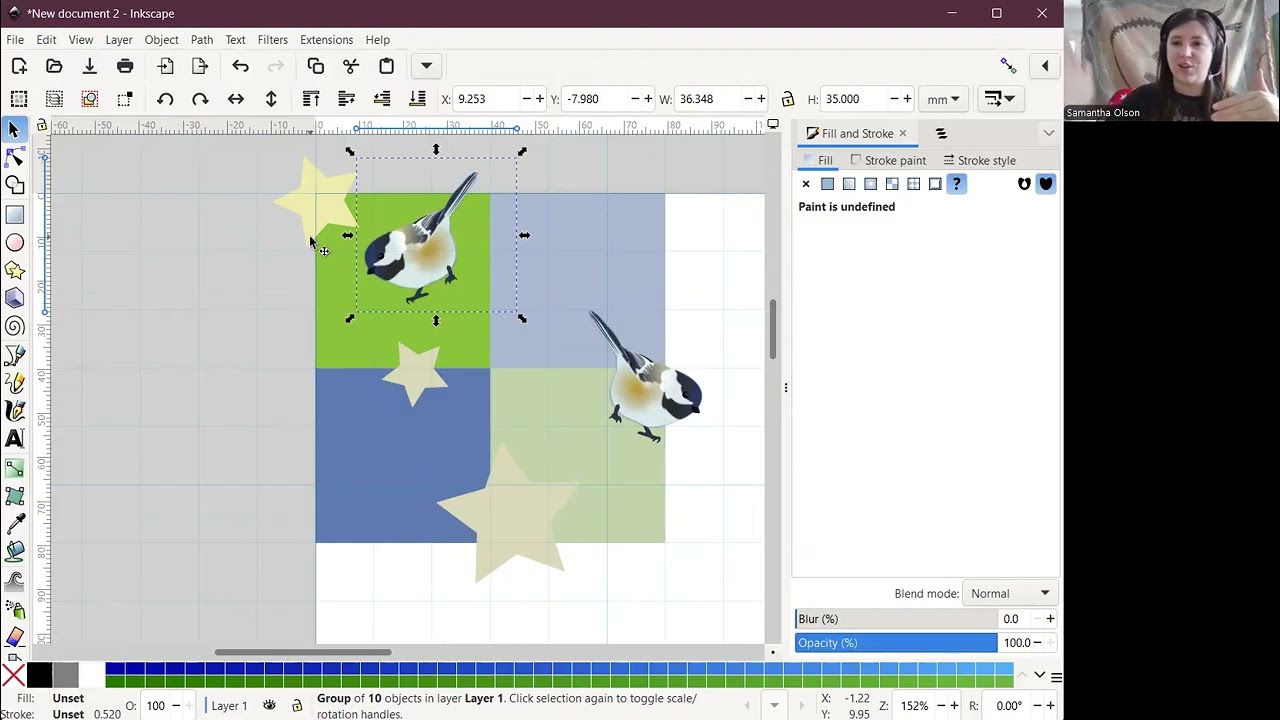Image resolution: width=1280 pixels, height=720 pixels.
Task: Select the Calligraphy tool
Action: 14,411
